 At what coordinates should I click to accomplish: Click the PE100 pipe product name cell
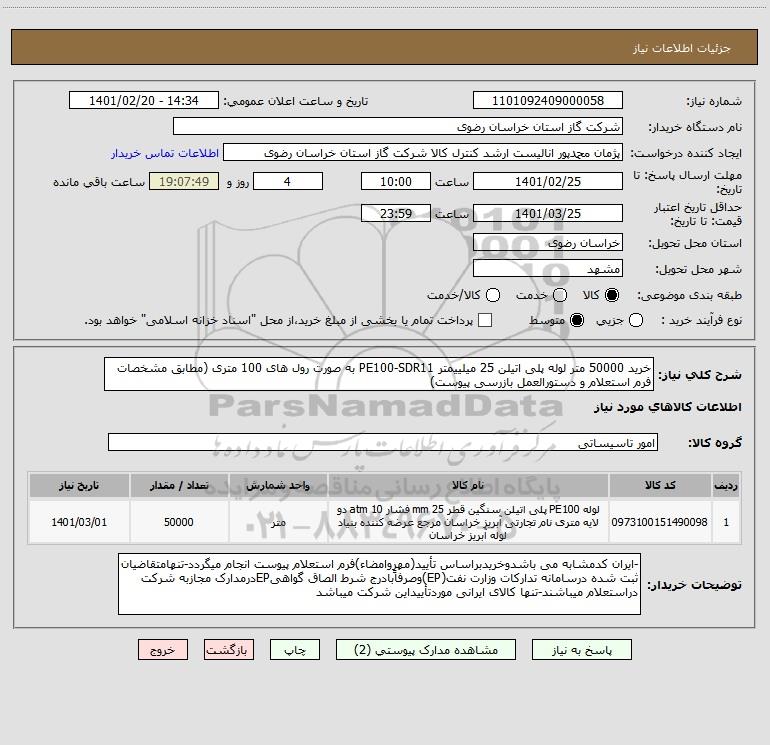(468, 522)
